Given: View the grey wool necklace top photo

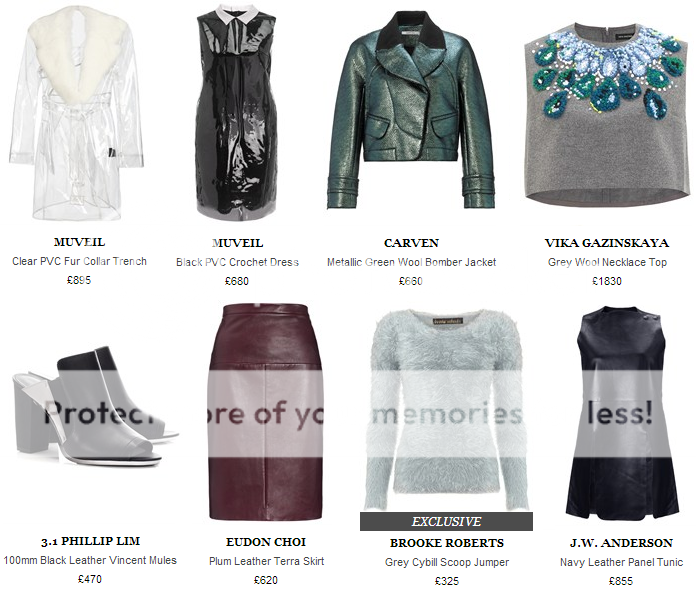Looking at the screenshot, I should tap(607, 115).
